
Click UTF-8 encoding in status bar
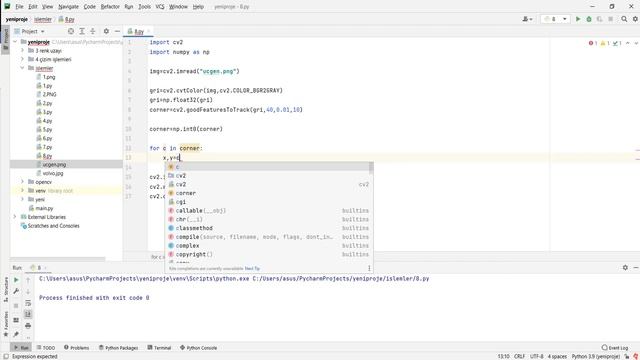[537, 356]
